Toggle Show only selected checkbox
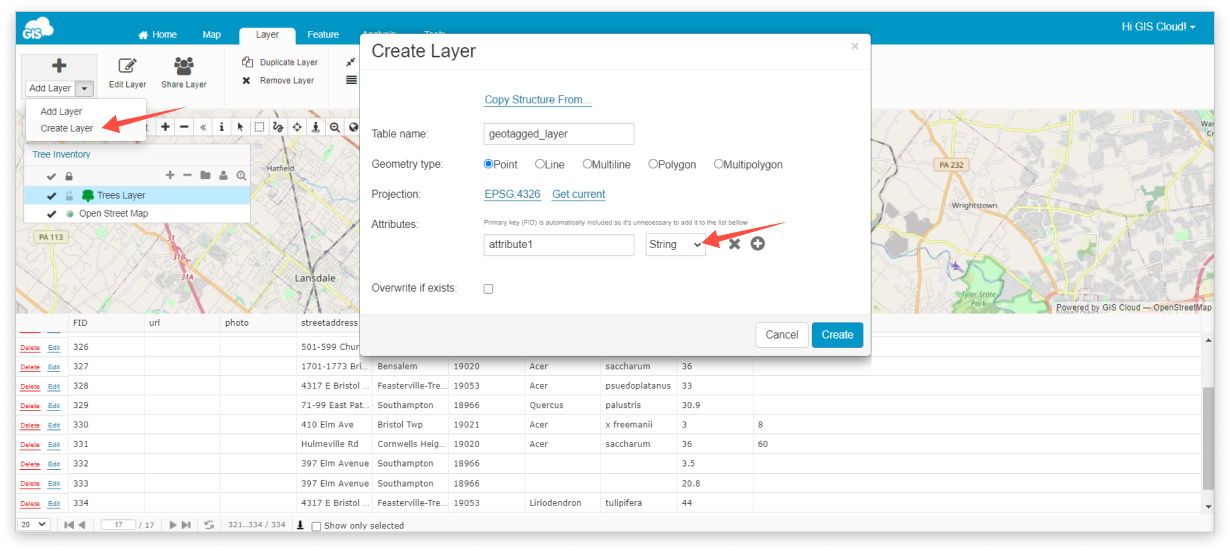Image resolution: width=1230 pixels, height=552 pixels. [x=316, y=526]
